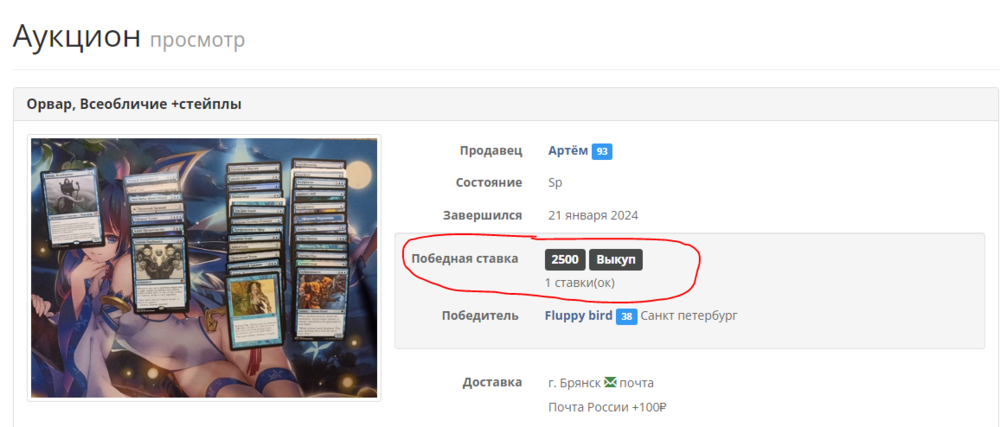Click the envelope mail icon near почта
This screenshot has height=427, width=1000.
click(x=610, y=383)
